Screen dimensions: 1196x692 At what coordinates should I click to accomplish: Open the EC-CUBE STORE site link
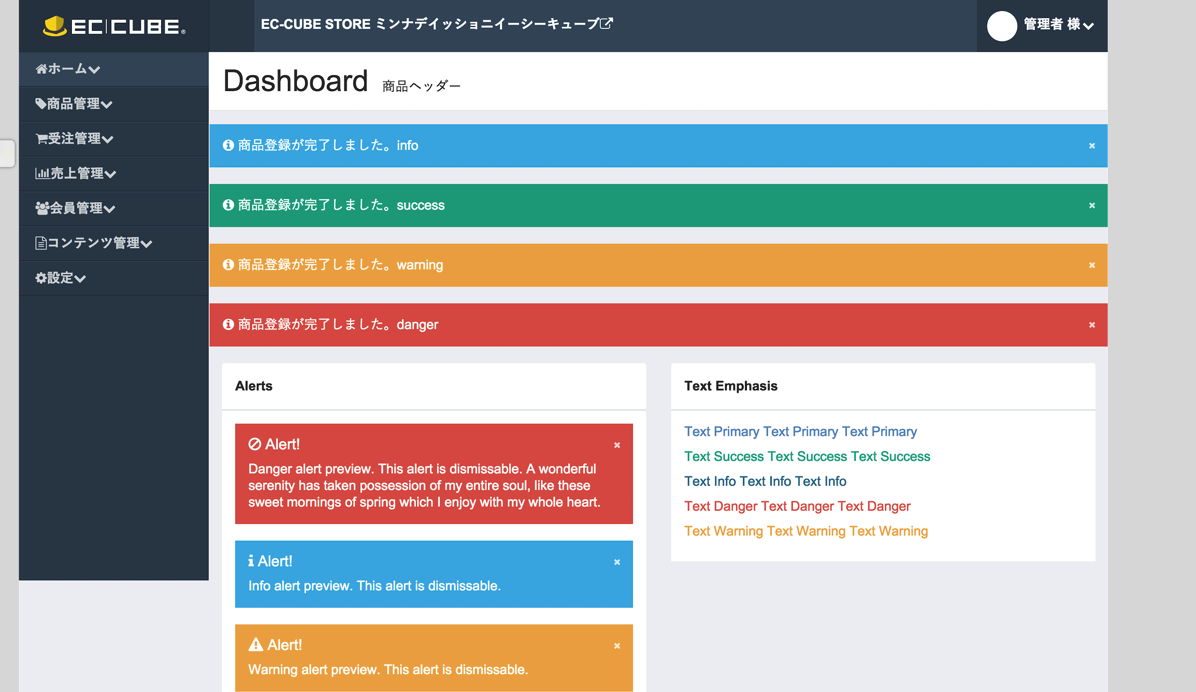430,24
